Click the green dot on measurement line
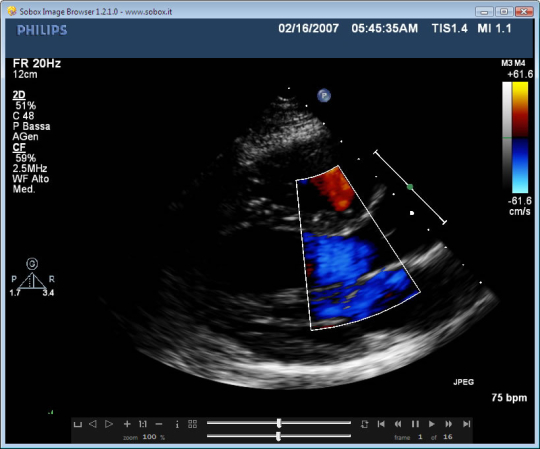 click(x=410, y=187)
